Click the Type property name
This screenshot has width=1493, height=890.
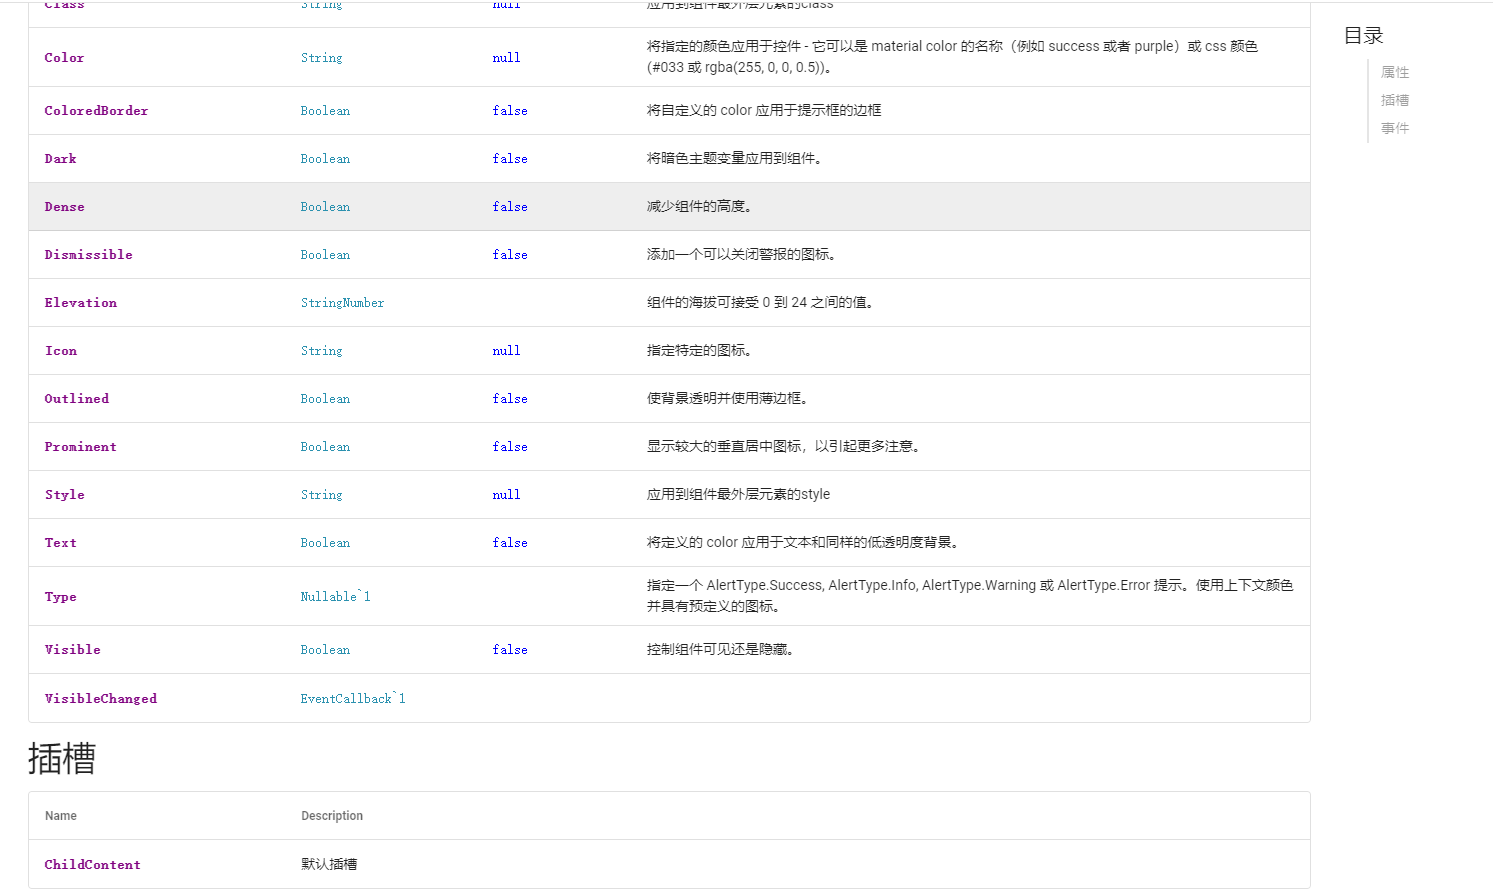coord(60,597)
